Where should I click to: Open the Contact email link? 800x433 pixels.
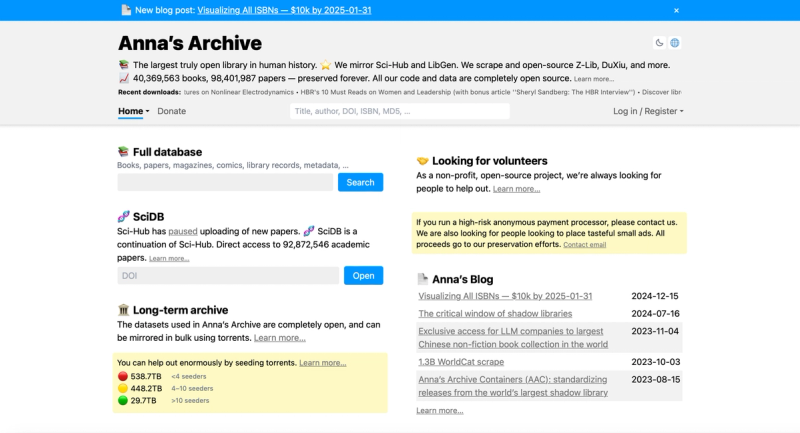pyautogui.click(x=585, y=245)
